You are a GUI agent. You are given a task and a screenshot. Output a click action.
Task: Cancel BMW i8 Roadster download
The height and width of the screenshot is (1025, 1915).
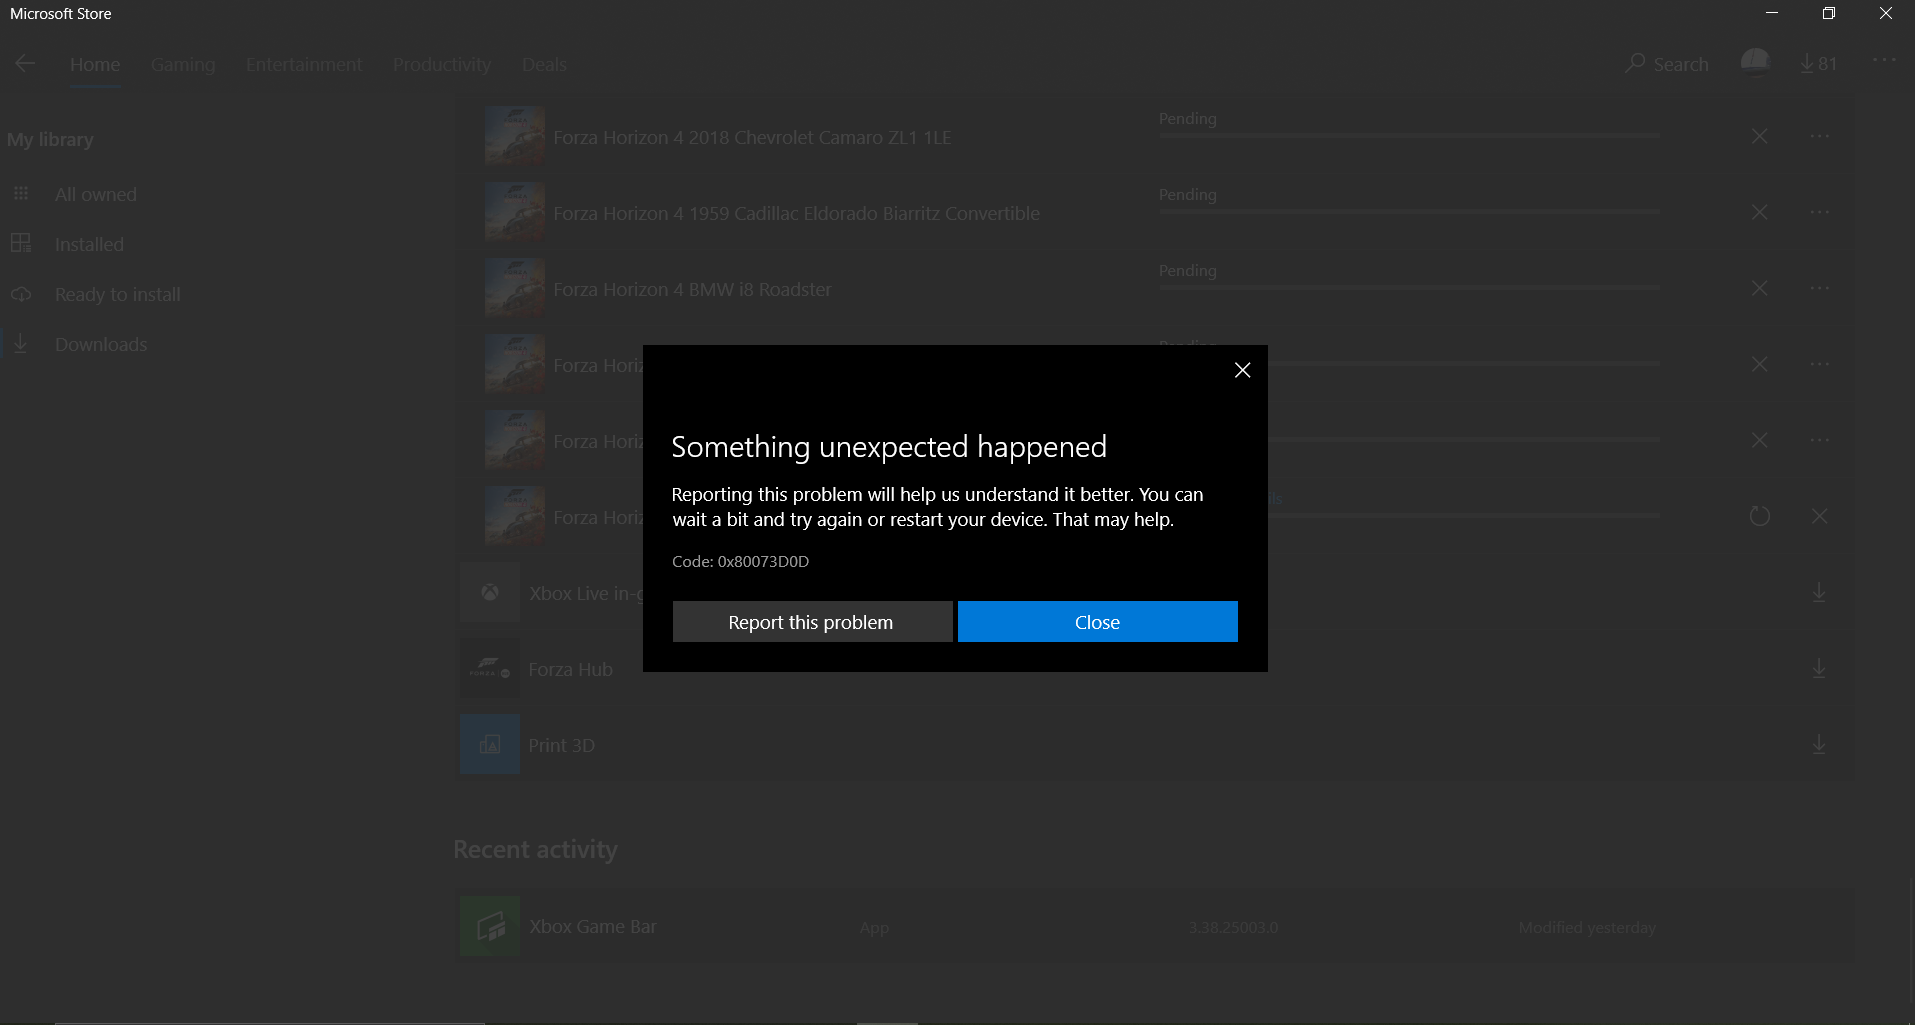pyautogui.click(x=1760, y=288)
